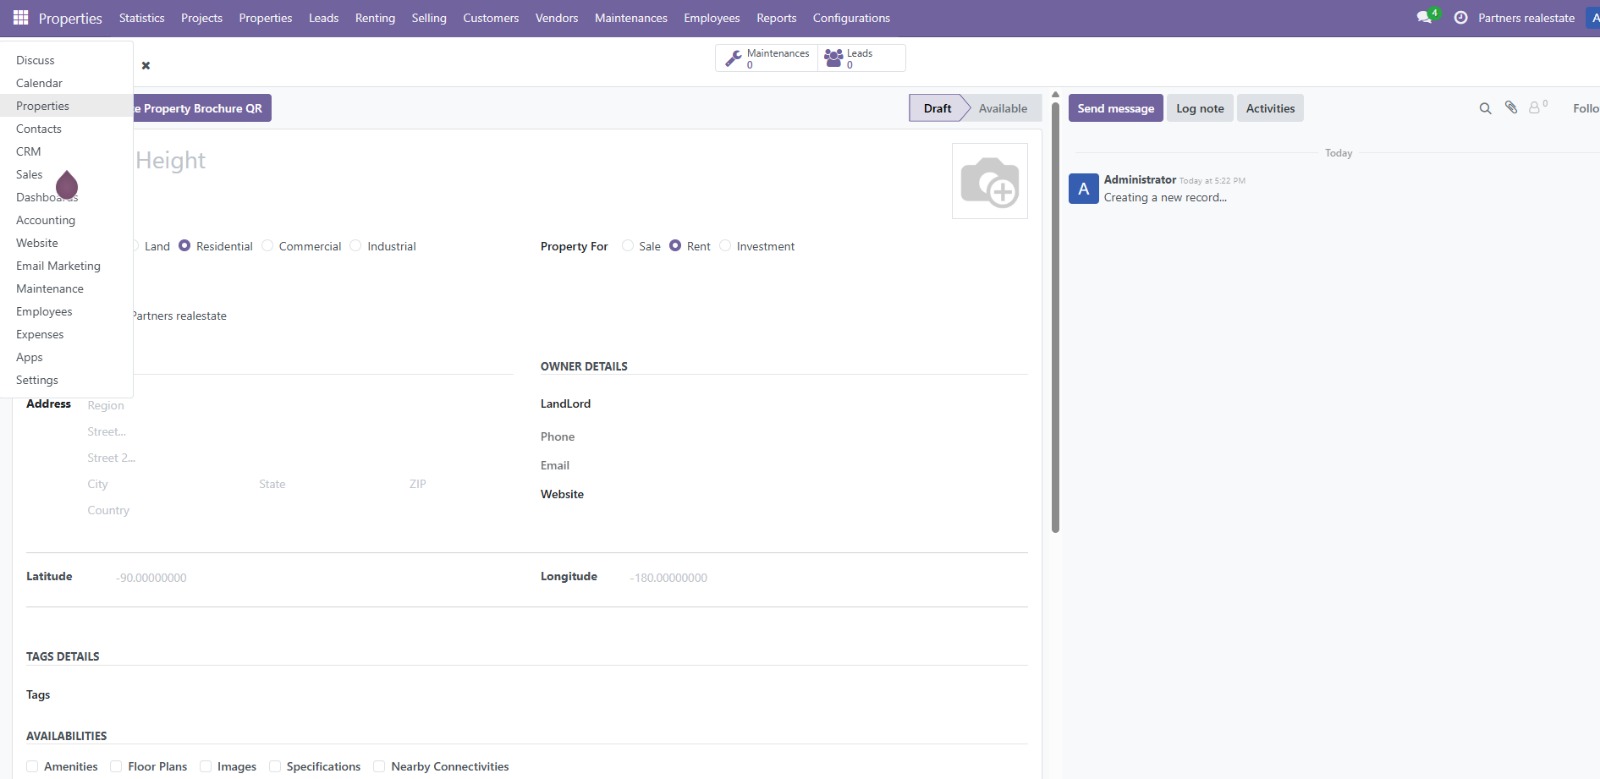
Task: Open the chat conversations icon
Action: pyautogui.click(x=1424, y=18)
